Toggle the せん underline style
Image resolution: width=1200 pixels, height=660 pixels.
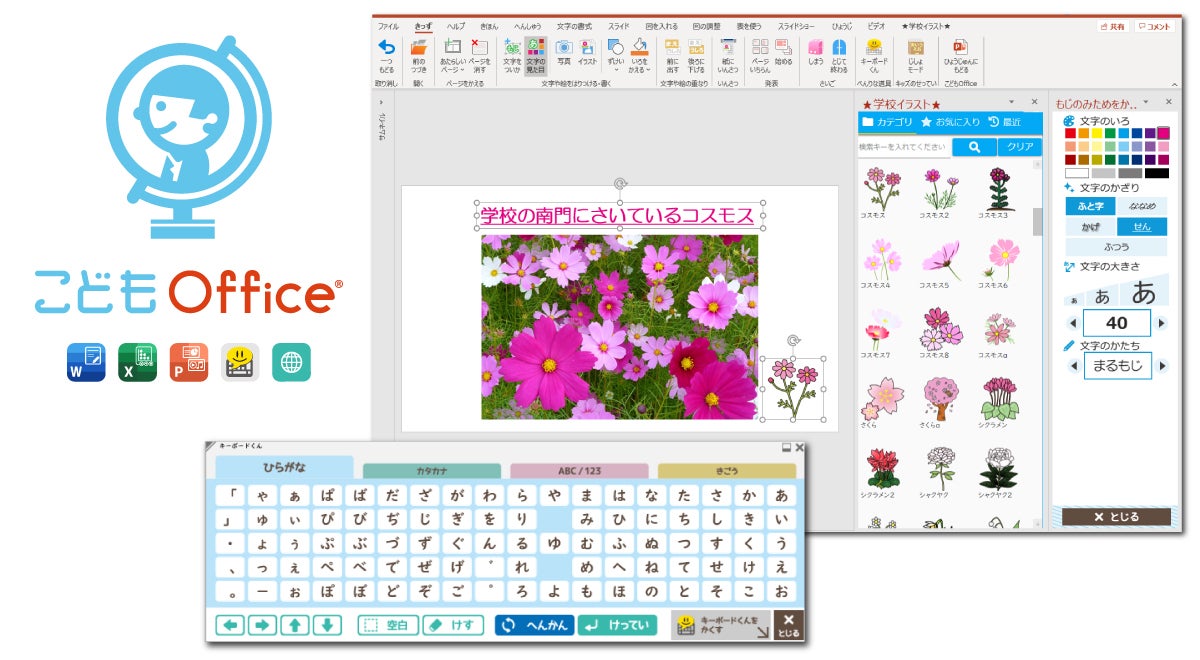click(x=1141, y=227)
